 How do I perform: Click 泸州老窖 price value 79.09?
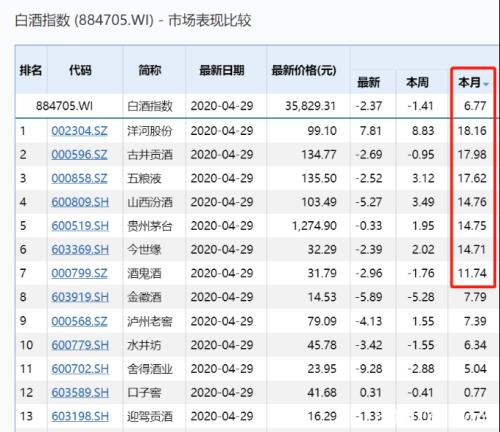(322, 321)
